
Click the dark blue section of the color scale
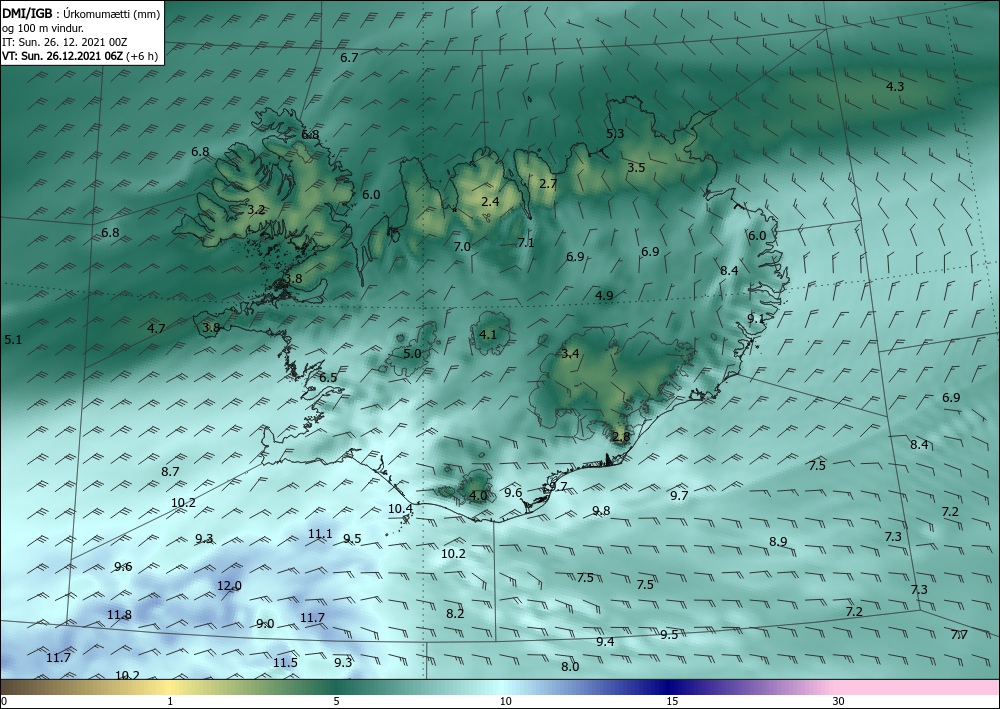[x=670, y=687]
